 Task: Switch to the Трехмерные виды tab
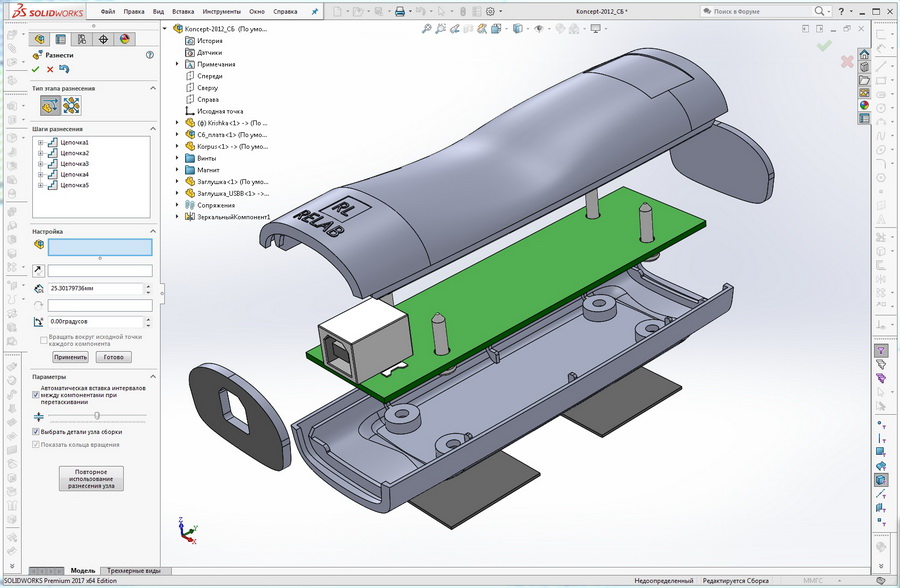[133, 570]
